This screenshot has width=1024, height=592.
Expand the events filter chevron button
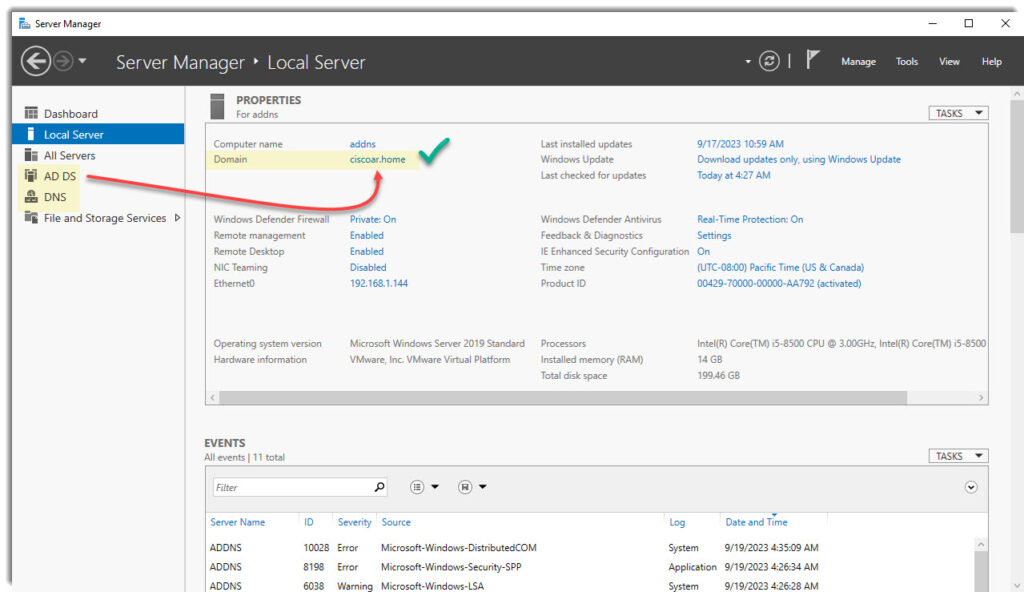(x=971, y=487)
